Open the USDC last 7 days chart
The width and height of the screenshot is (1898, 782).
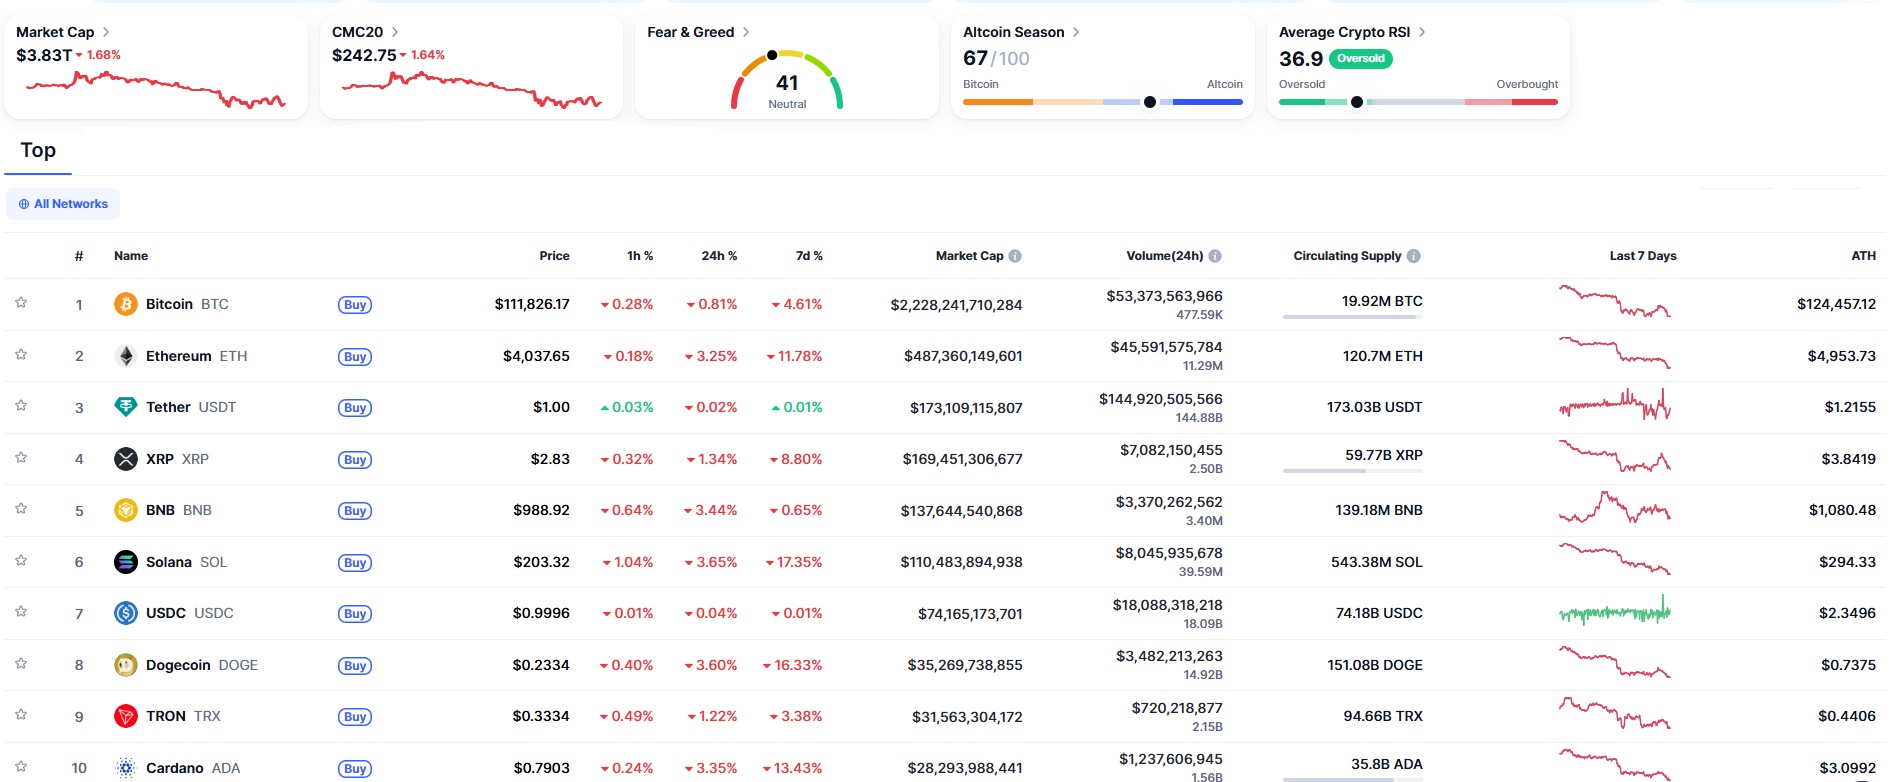coord(1614,610)
